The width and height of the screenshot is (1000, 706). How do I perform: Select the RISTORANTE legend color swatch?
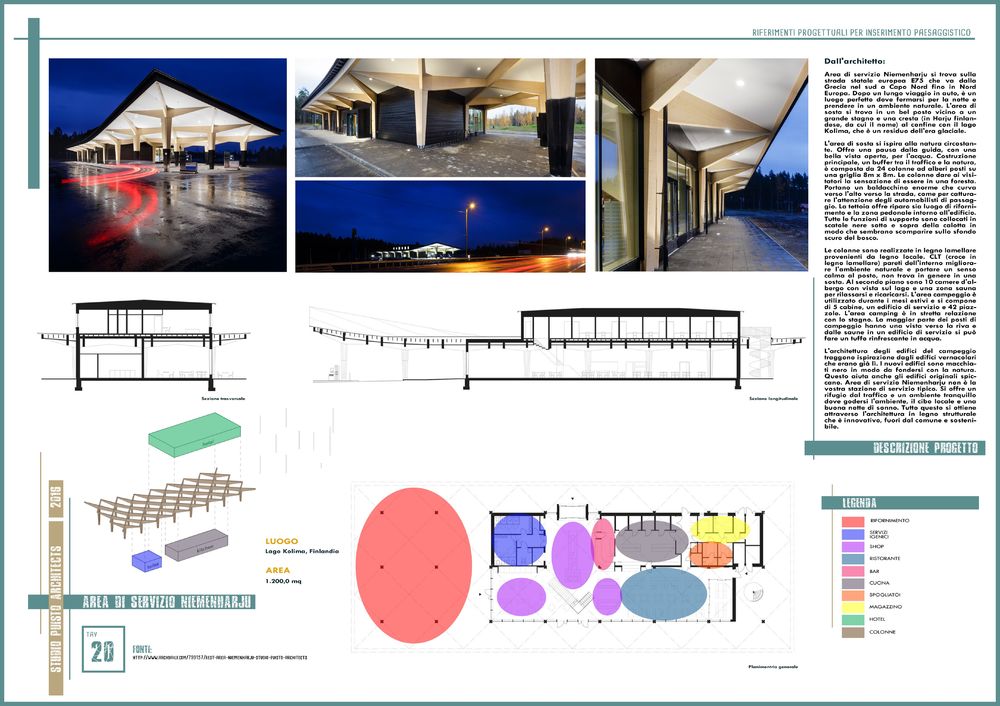(853, 559)
